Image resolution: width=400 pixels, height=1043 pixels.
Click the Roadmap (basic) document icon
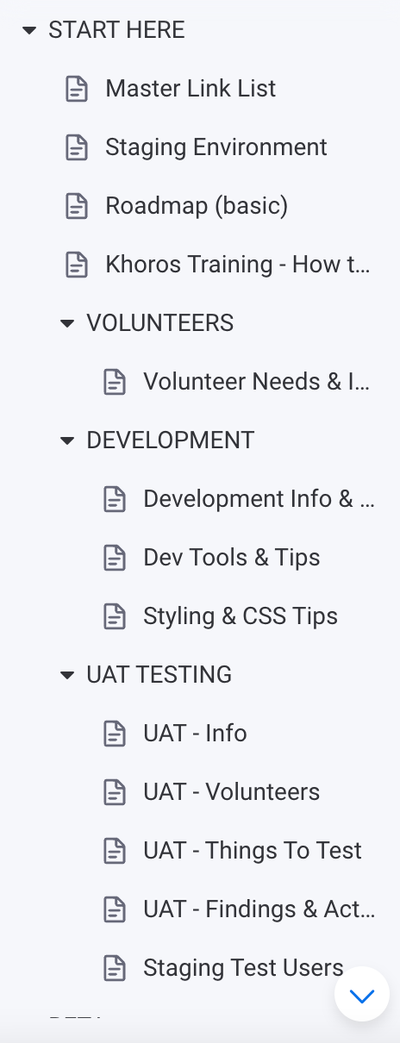[77, 206]
